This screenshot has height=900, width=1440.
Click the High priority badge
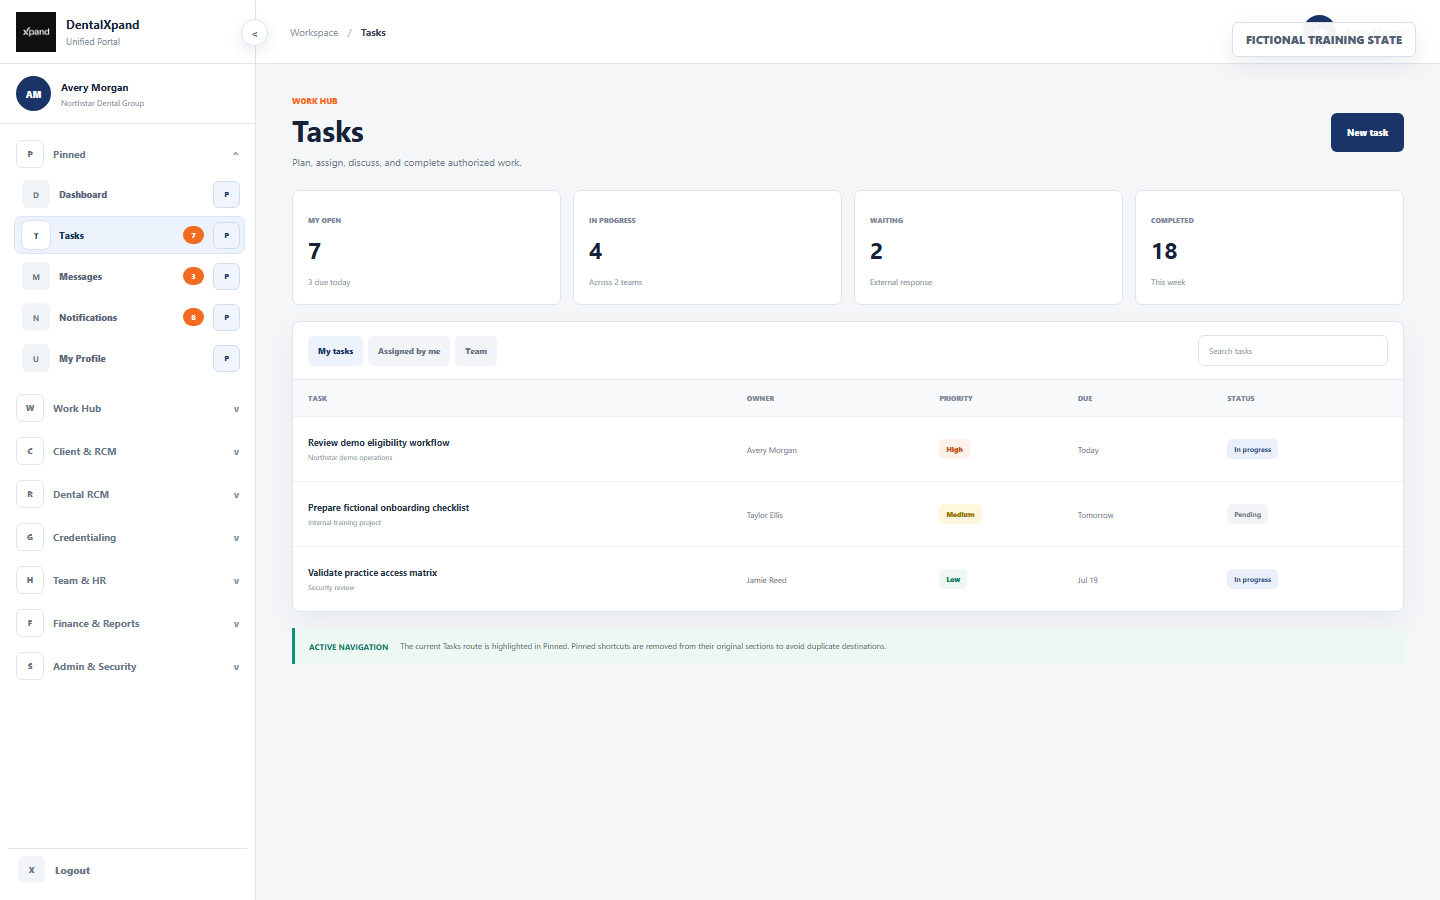click(954, 449)
